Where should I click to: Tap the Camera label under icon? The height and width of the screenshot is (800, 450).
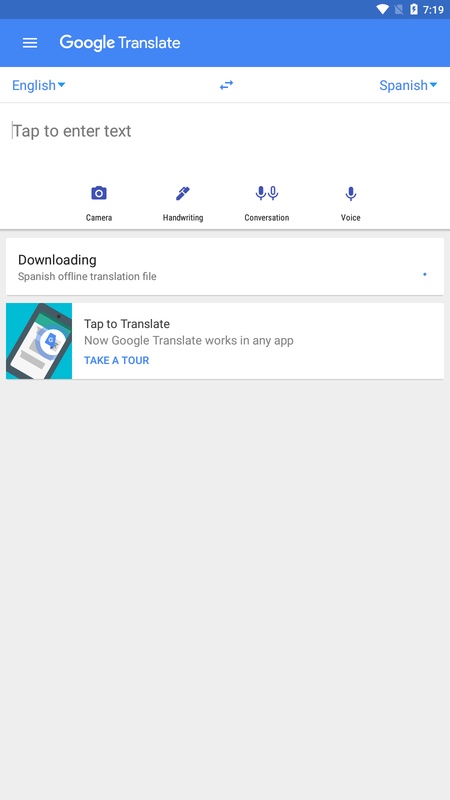(x=98, y=218)
